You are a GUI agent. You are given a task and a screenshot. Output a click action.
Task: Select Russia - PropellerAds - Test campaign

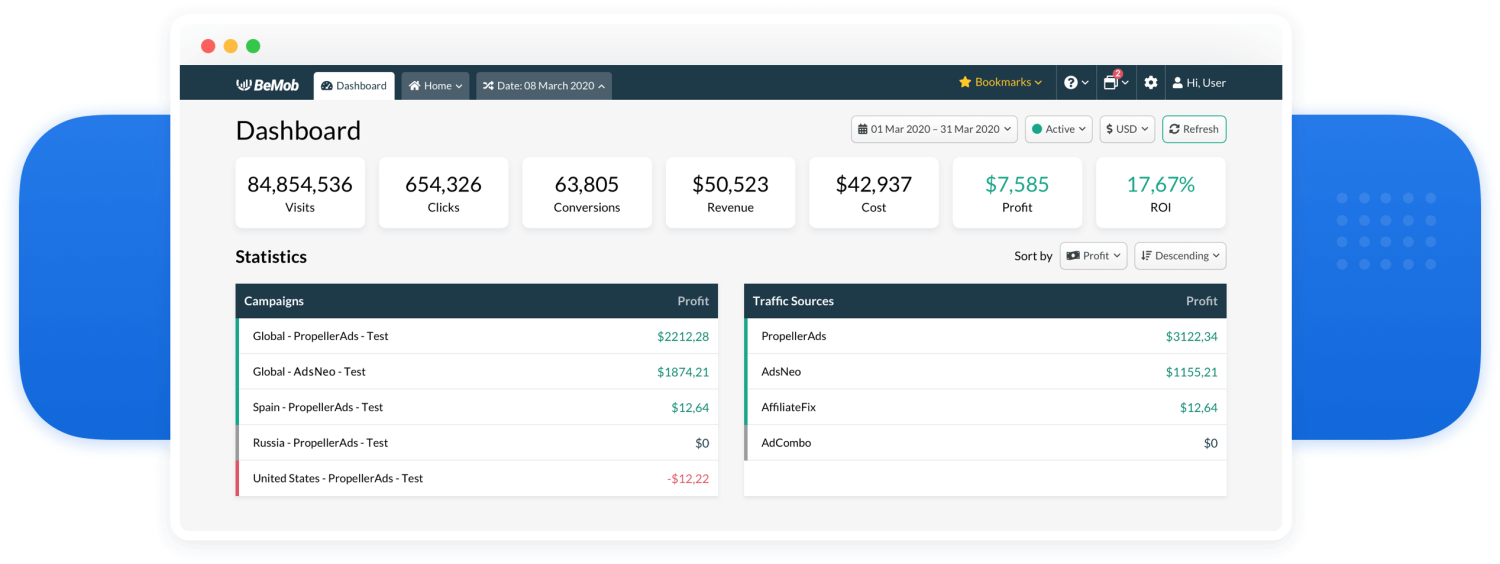[477, 443]
